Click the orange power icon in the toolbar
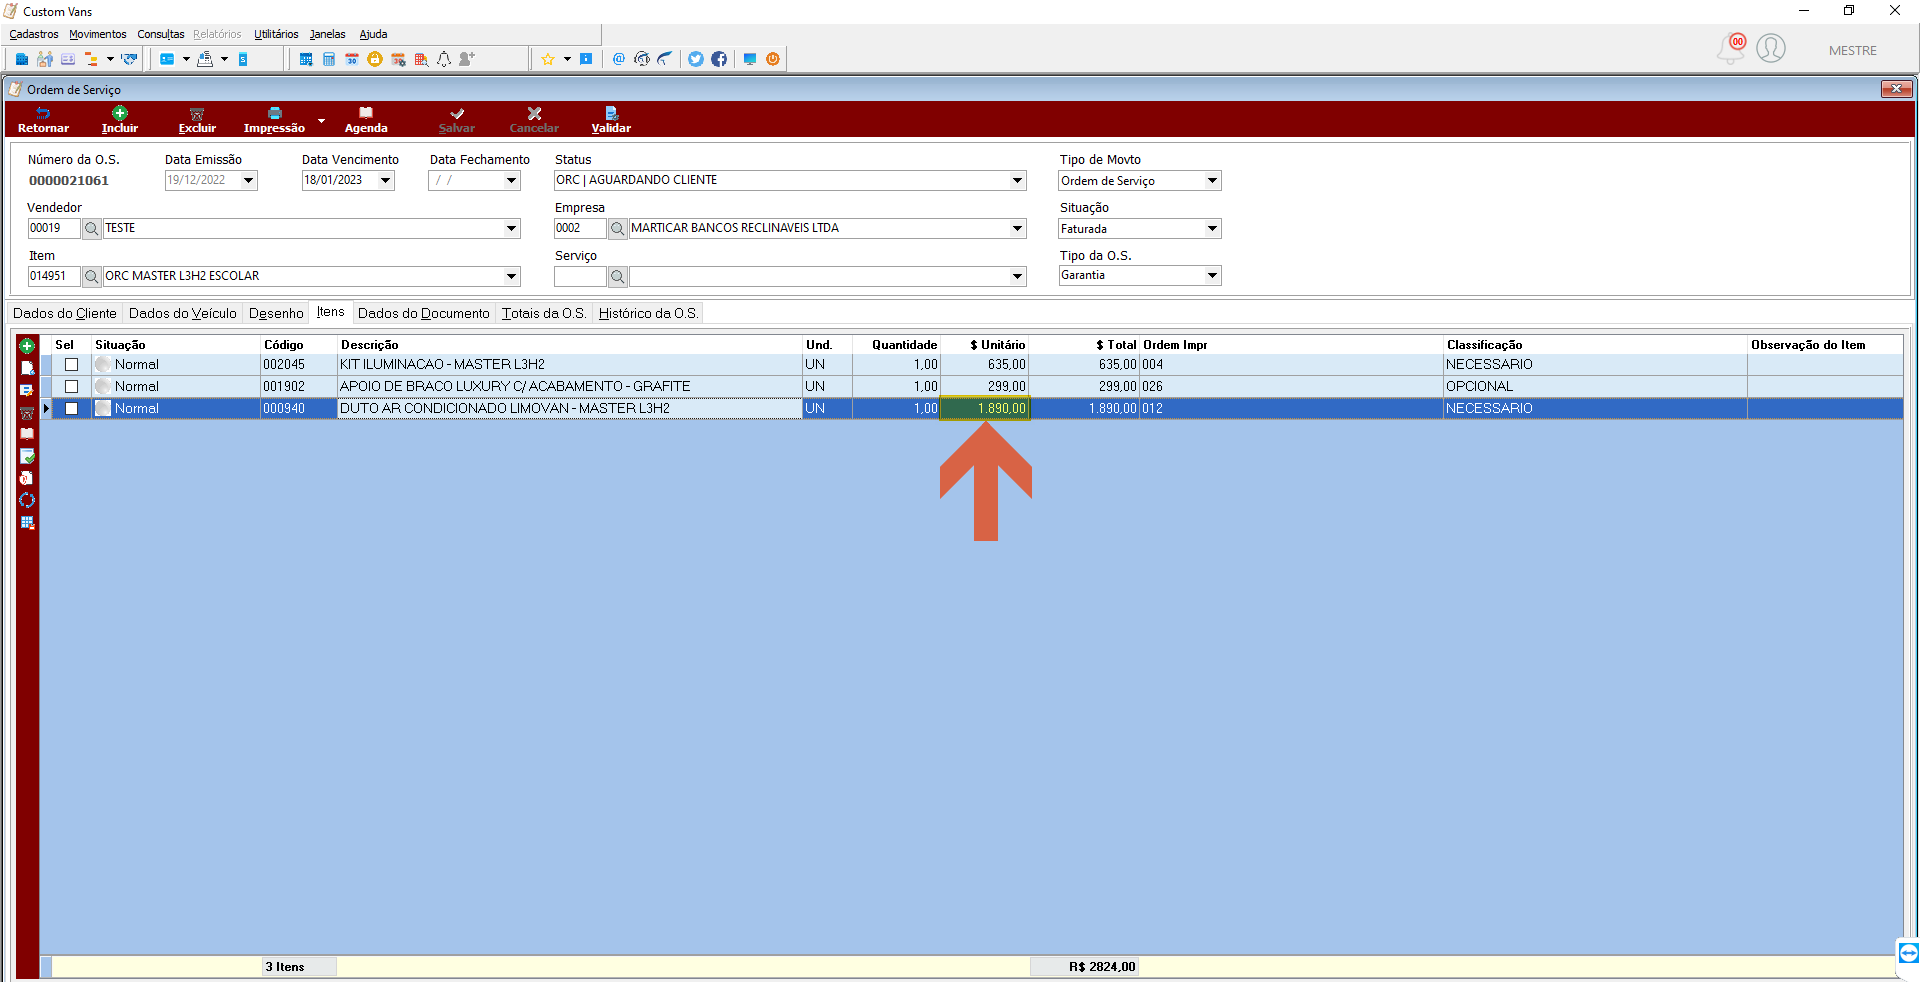Screen dimensions: 1920x982 [773, 59]
